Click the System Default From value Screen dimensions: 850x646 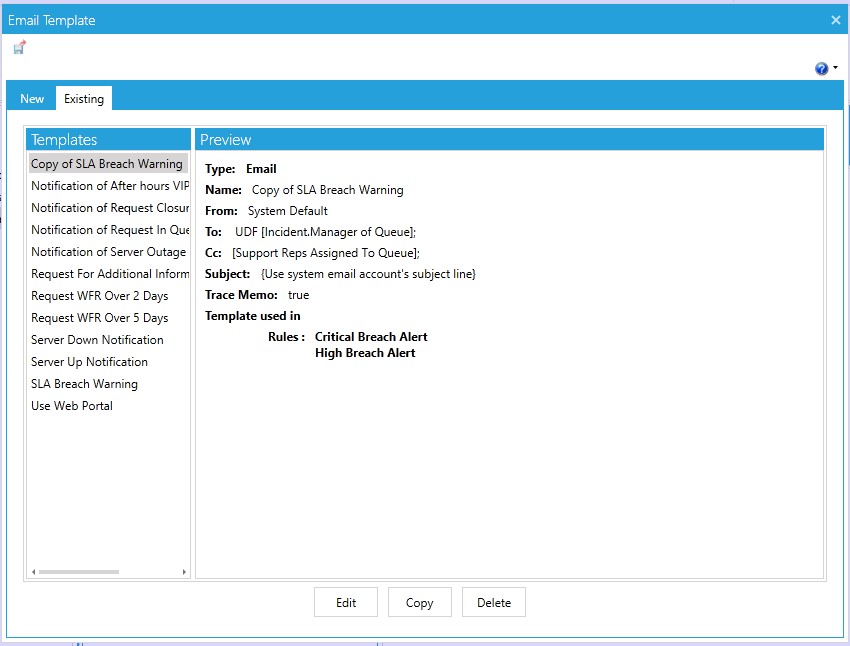click(x=288, y=211)
